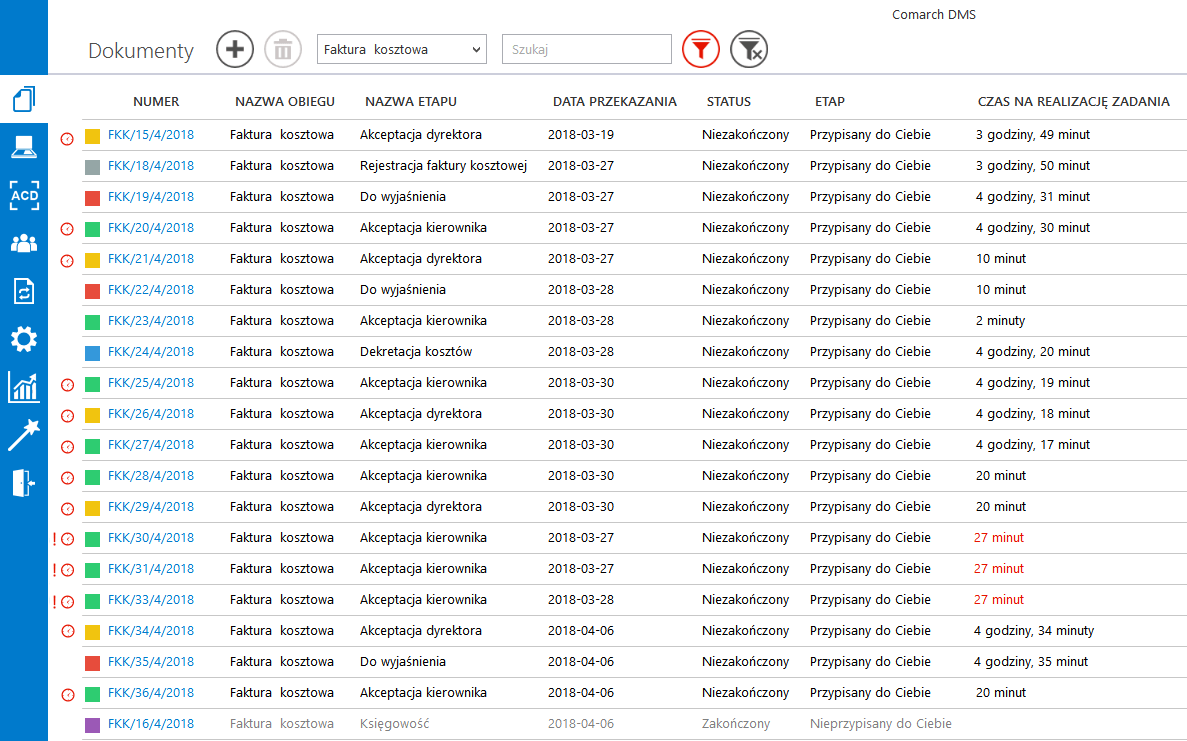This screenshot has height=741, width=1187.
Task: Click overdue clock icon on row FKK/30/4/2018
Action: 67,540
